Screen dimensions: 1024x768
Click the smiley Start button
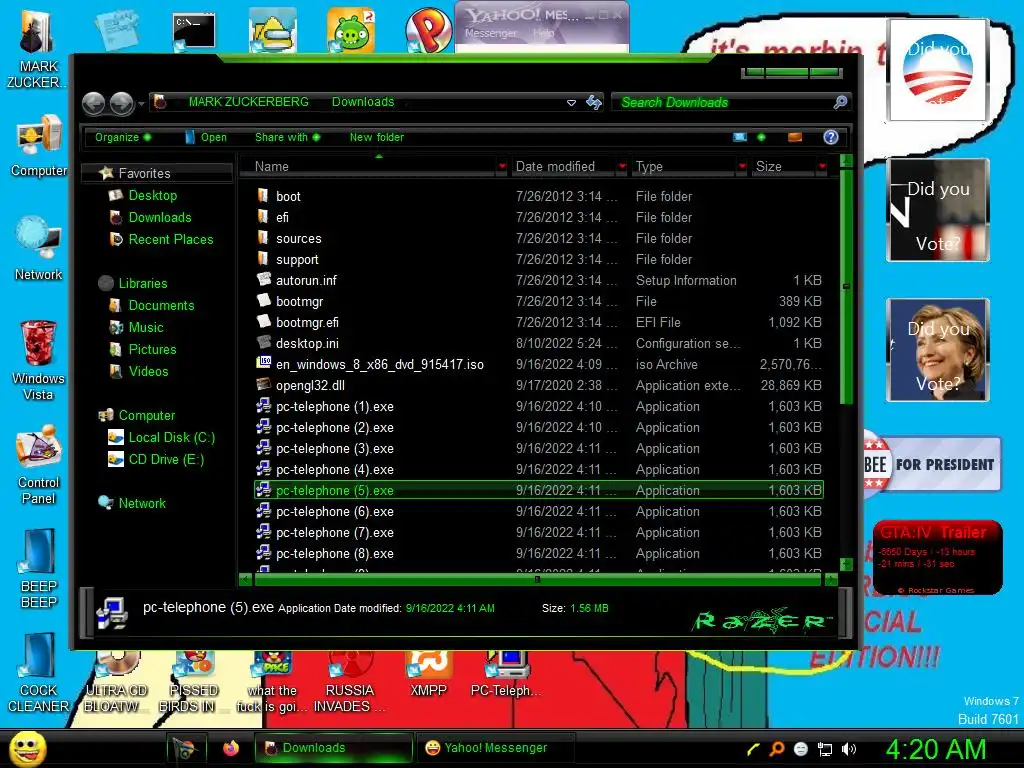27,748
